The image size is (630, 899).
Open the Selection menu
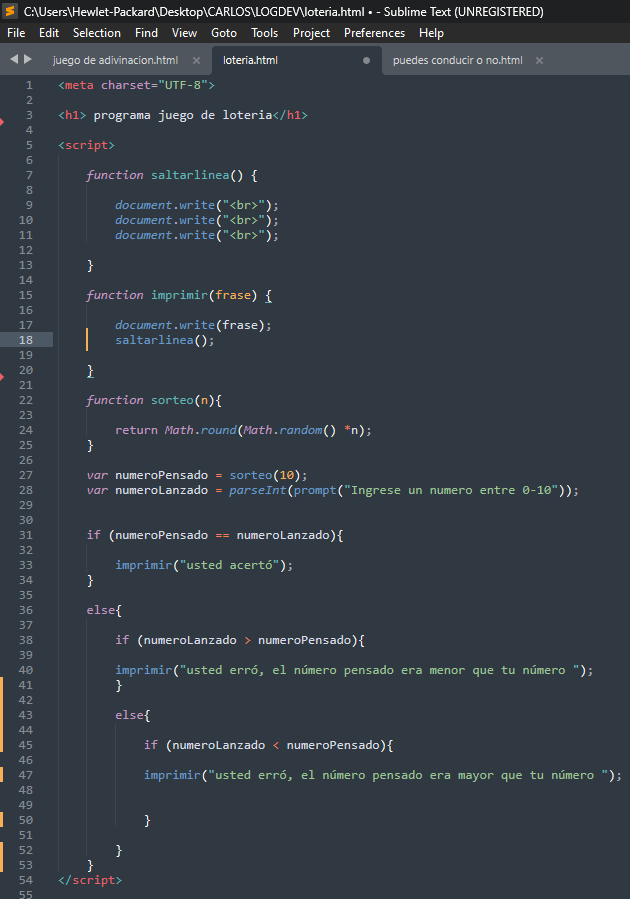click(x=97, y=33)
